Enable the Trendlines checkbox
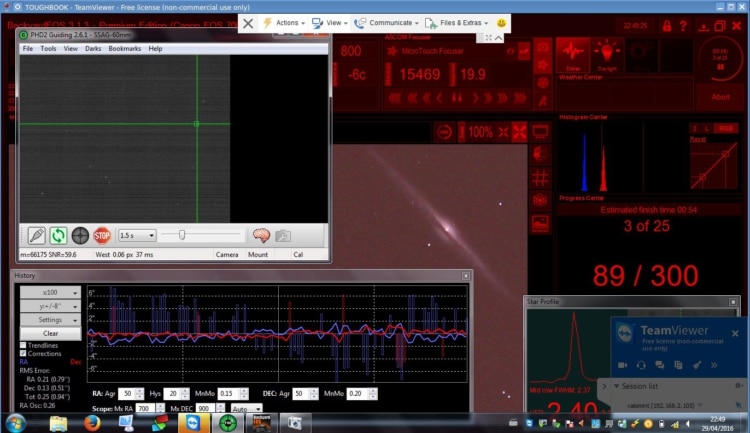This screenshot has height=433, width=750. click(23, 345)
